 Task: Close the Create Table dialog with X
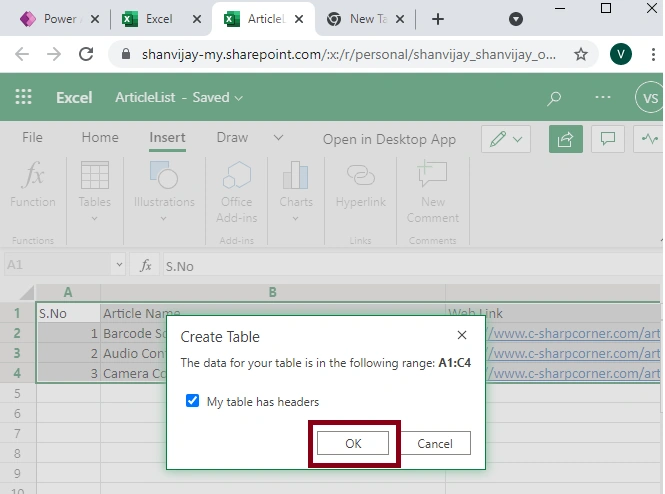click(462, 335)
